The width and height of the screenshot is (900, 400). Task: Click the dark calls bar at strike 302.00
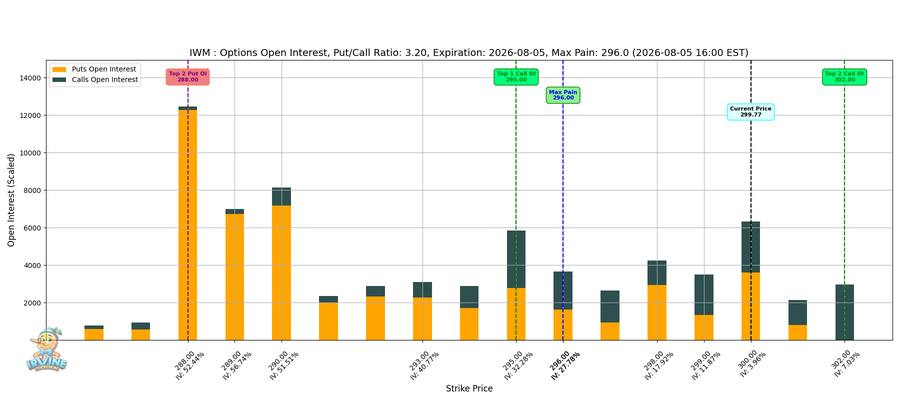tap(844, 313)
